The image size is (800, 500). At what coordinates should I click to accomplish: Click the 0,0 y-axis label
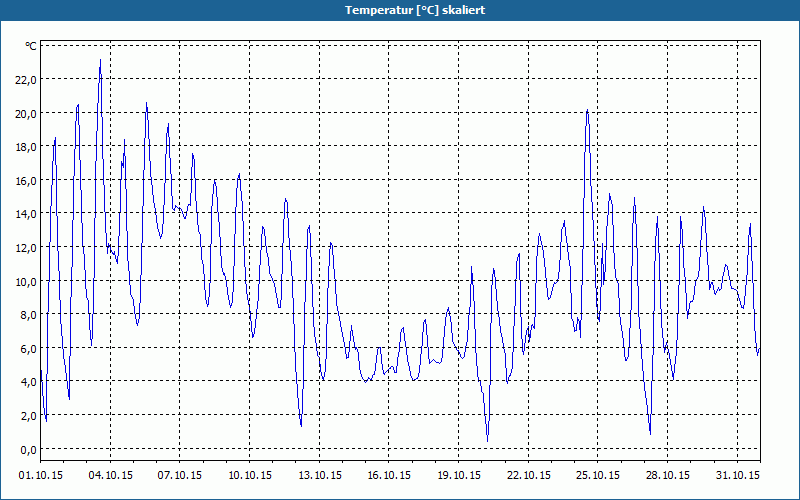coord(28,449)
